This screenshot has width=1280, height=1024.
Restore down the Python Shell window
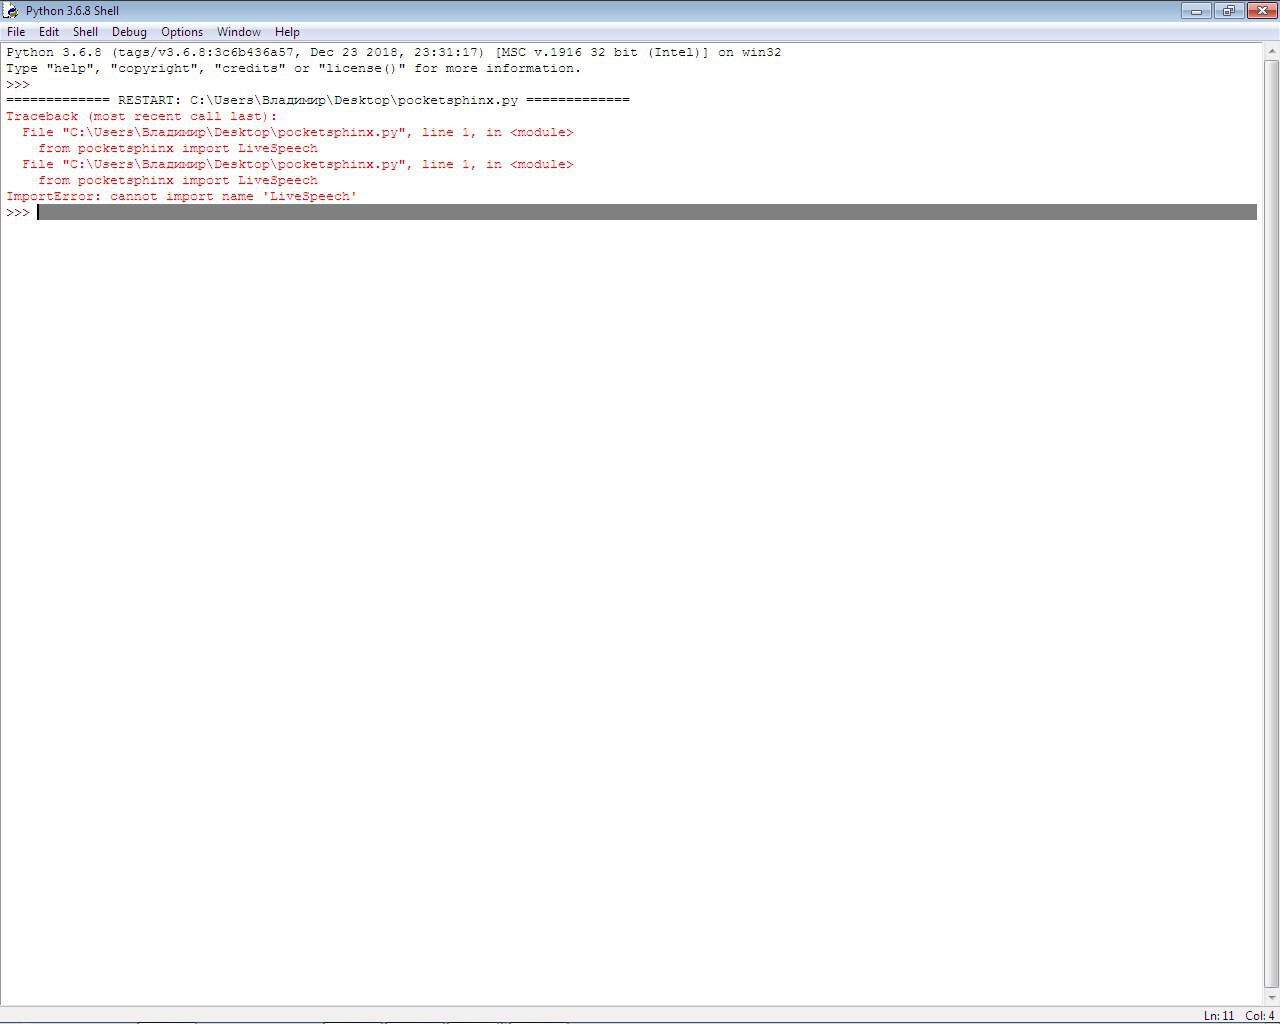click(x=1227, y=11)
